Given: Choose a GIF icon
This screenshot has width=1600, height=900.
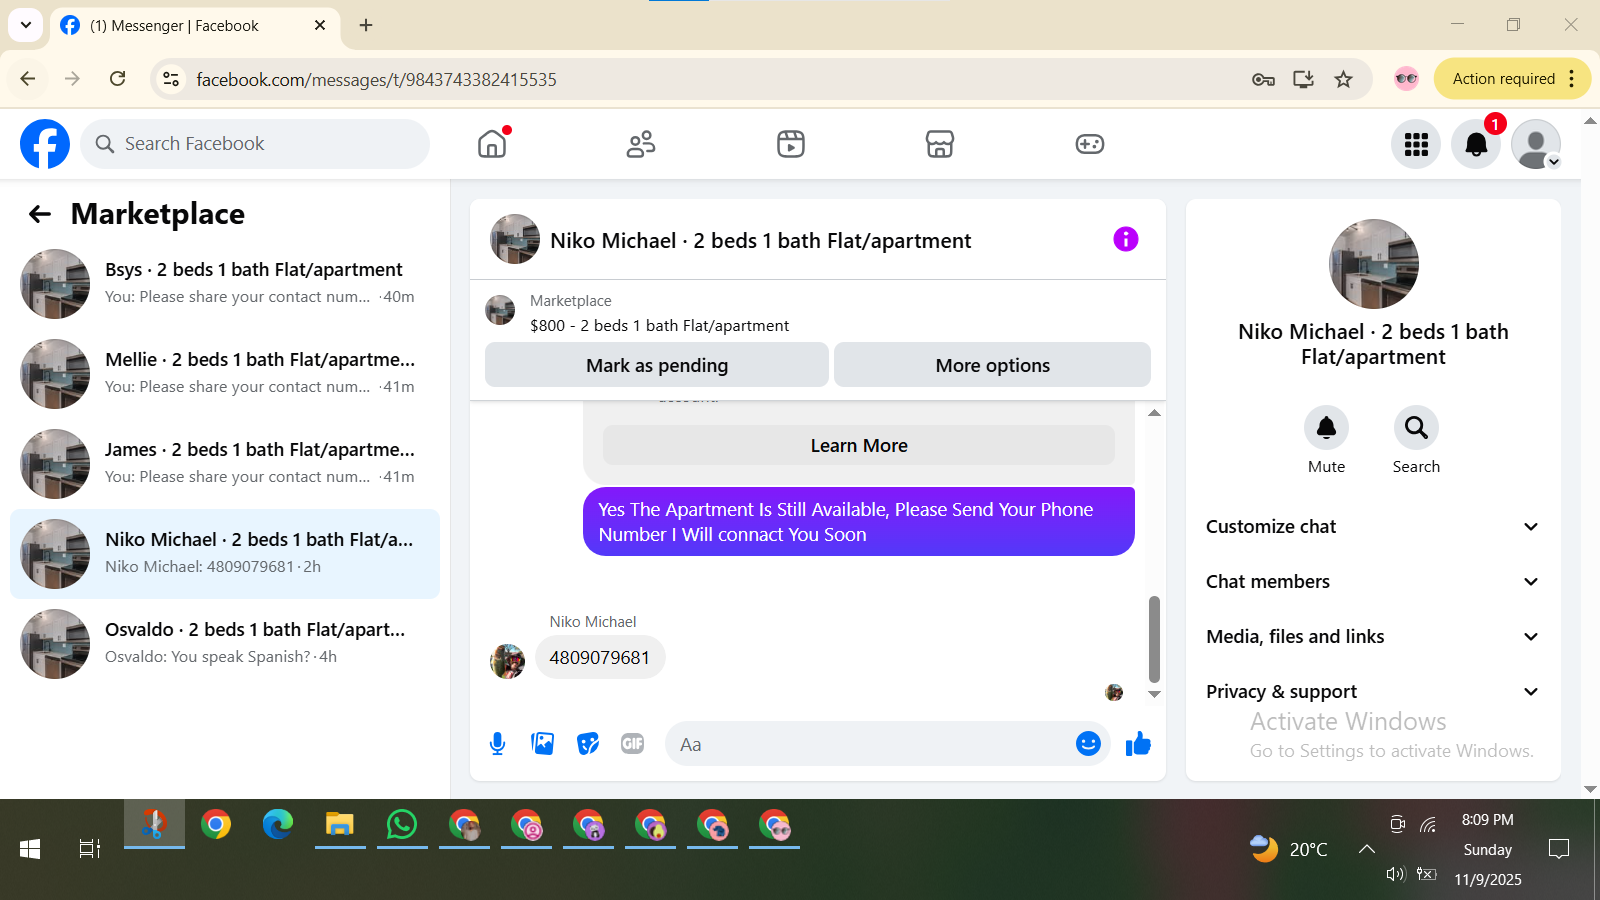Looking at the screenshot, I should coord(633,744).
